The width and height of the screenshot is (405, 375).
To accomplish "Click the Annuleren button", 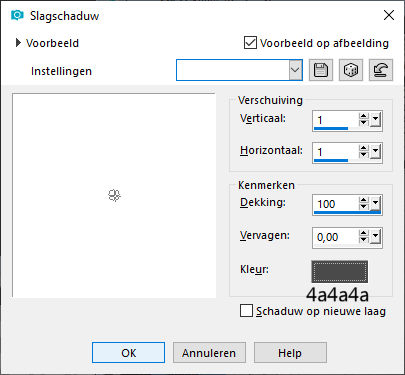I will click(209, 353).
